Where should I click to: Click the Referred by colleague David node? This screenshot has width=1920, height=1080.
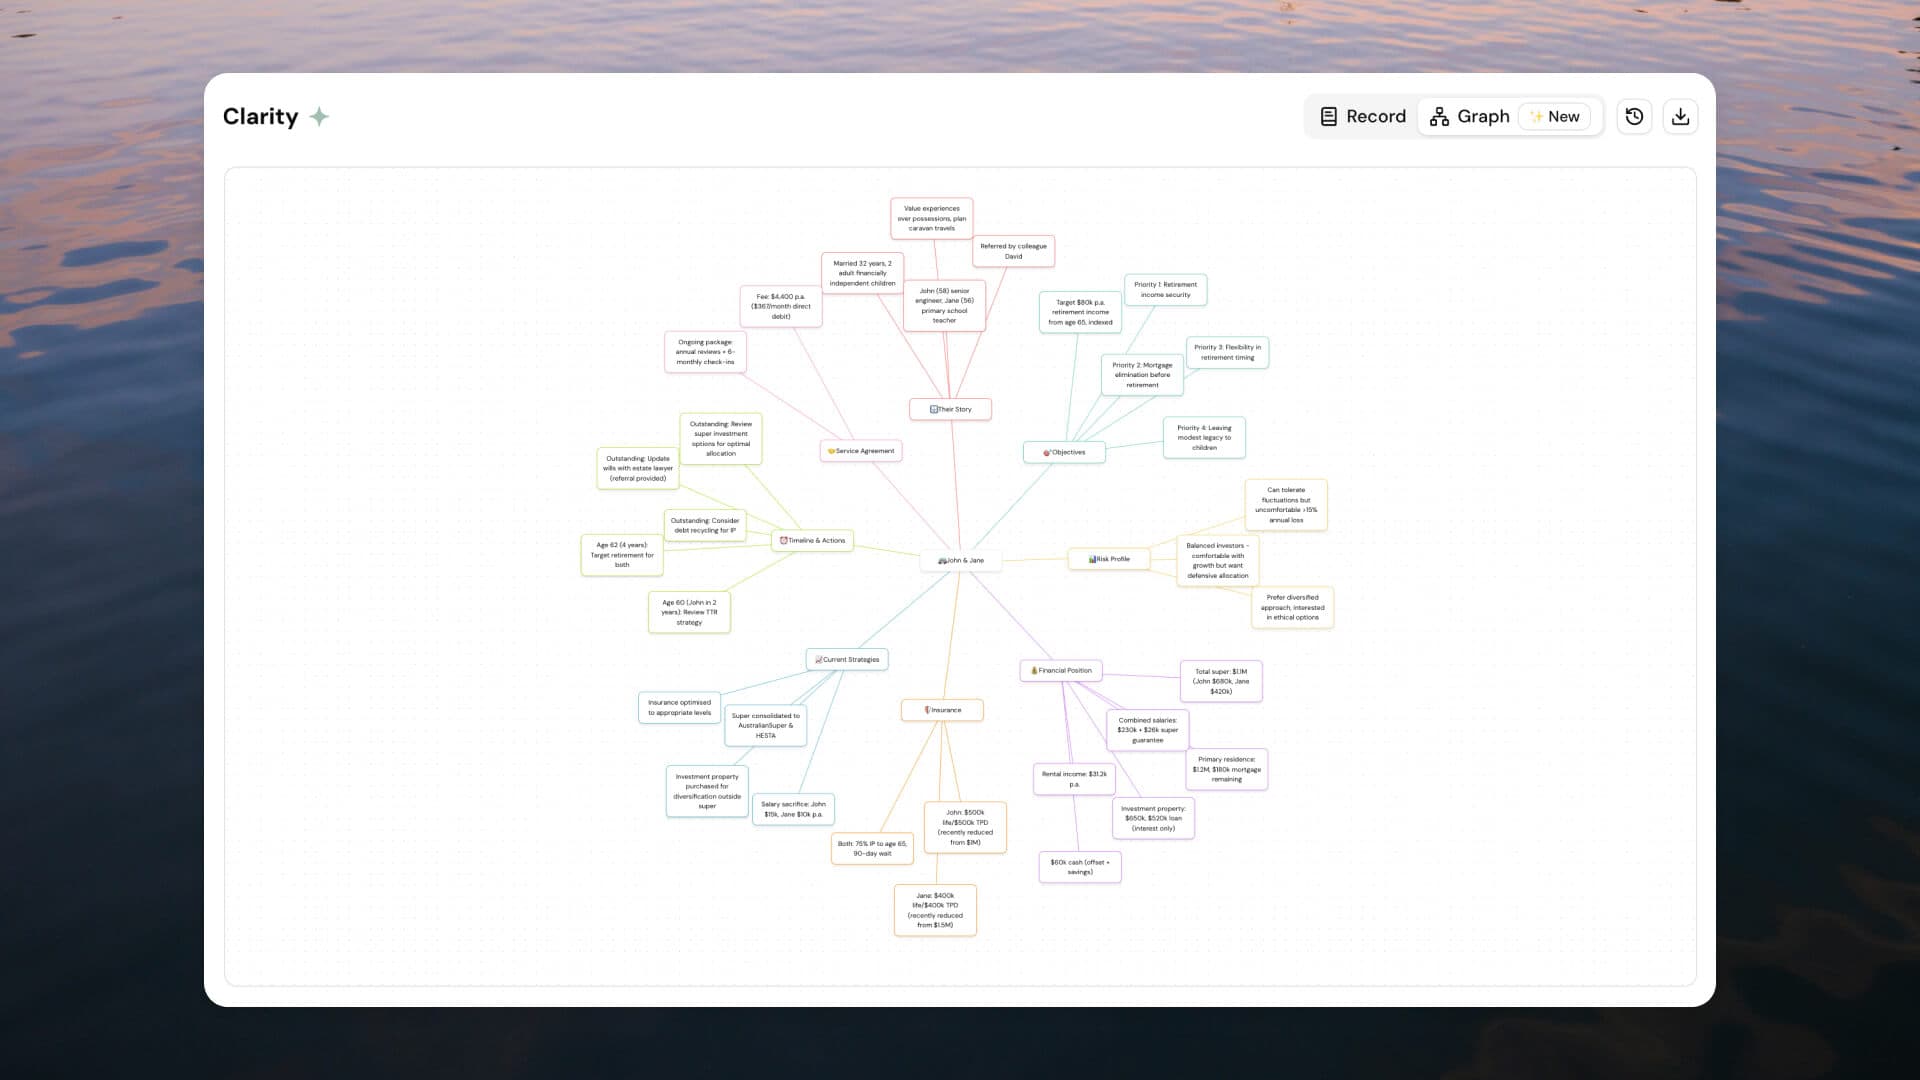[x=1013, y=251]
